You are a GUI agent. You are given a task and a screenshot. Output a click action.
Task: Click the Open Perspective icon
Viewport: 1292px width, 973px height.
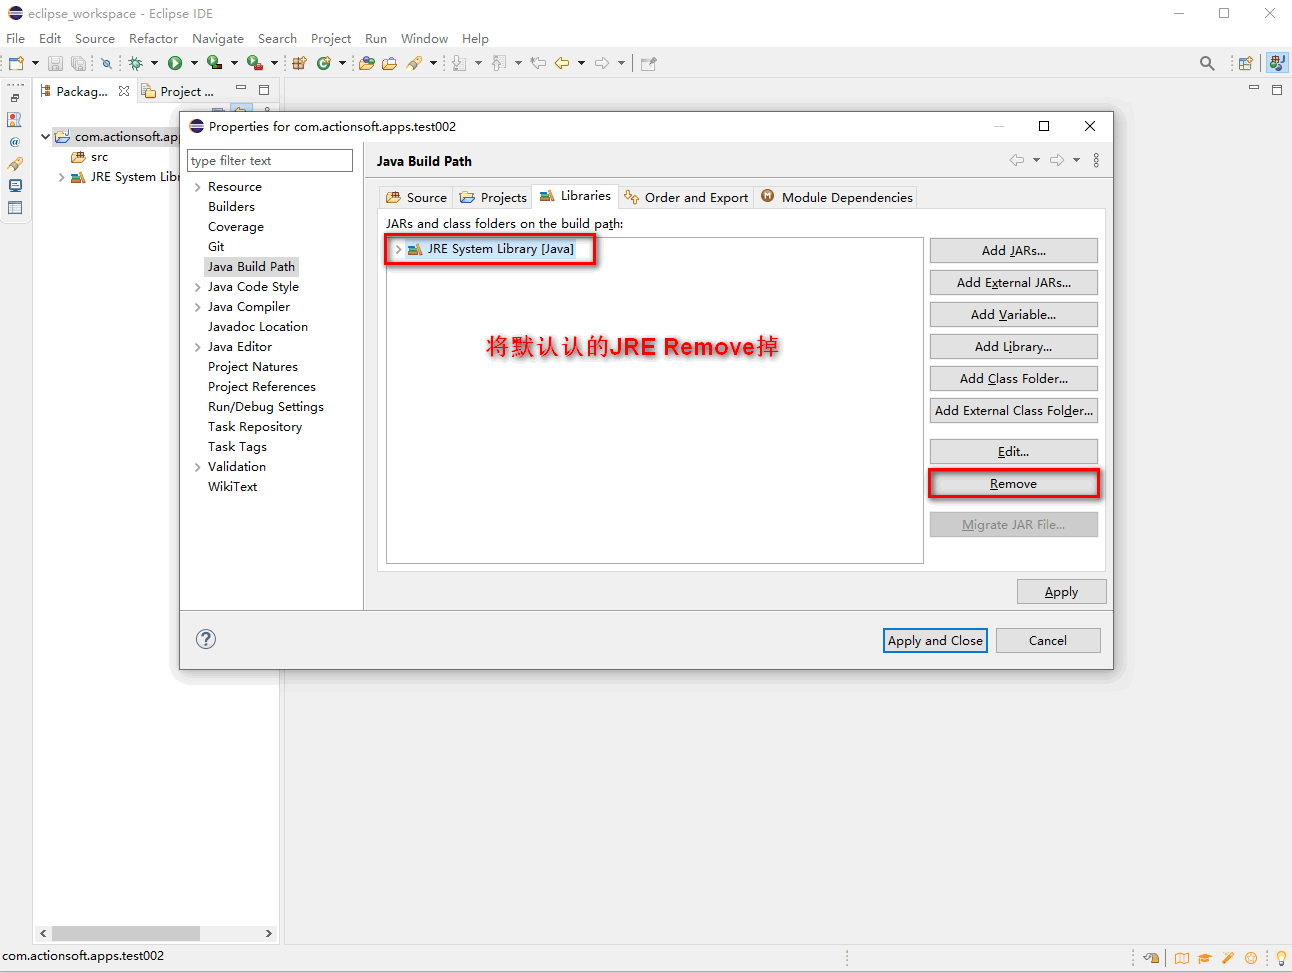tap(1245, 63)
